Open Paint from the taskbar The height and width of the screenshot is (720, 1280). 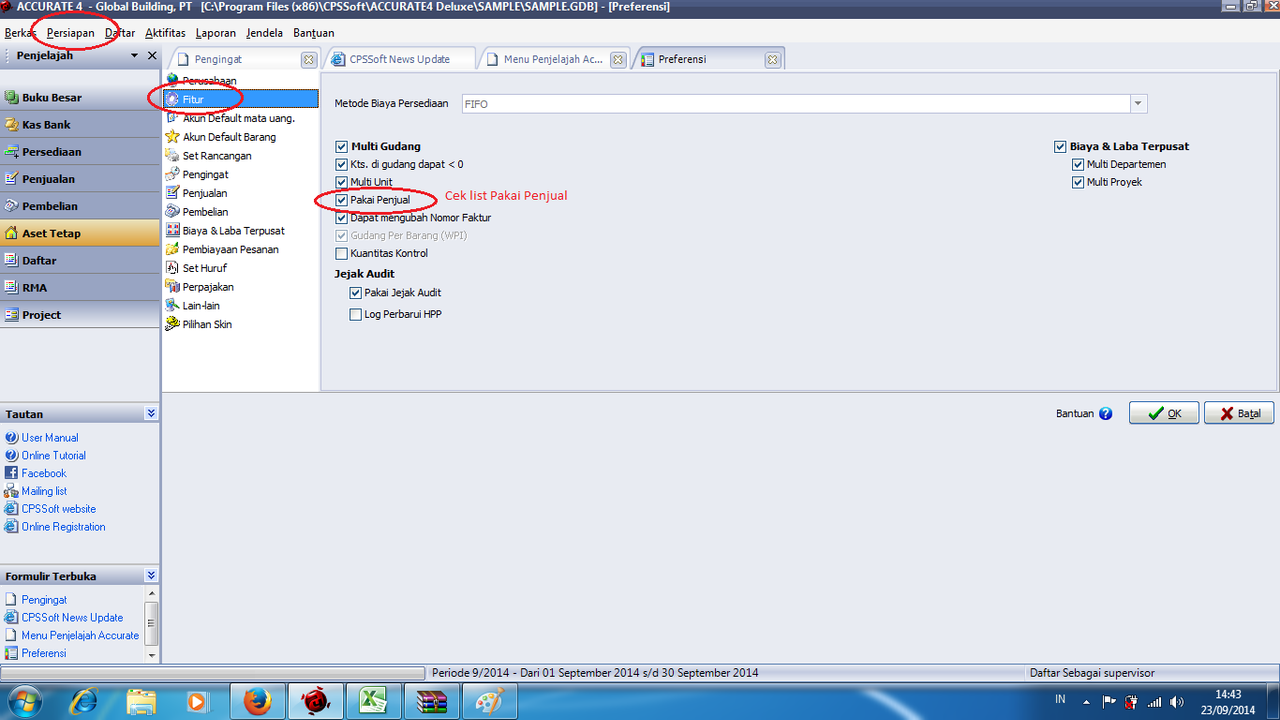pyautogui.click(x=491, y=702)
